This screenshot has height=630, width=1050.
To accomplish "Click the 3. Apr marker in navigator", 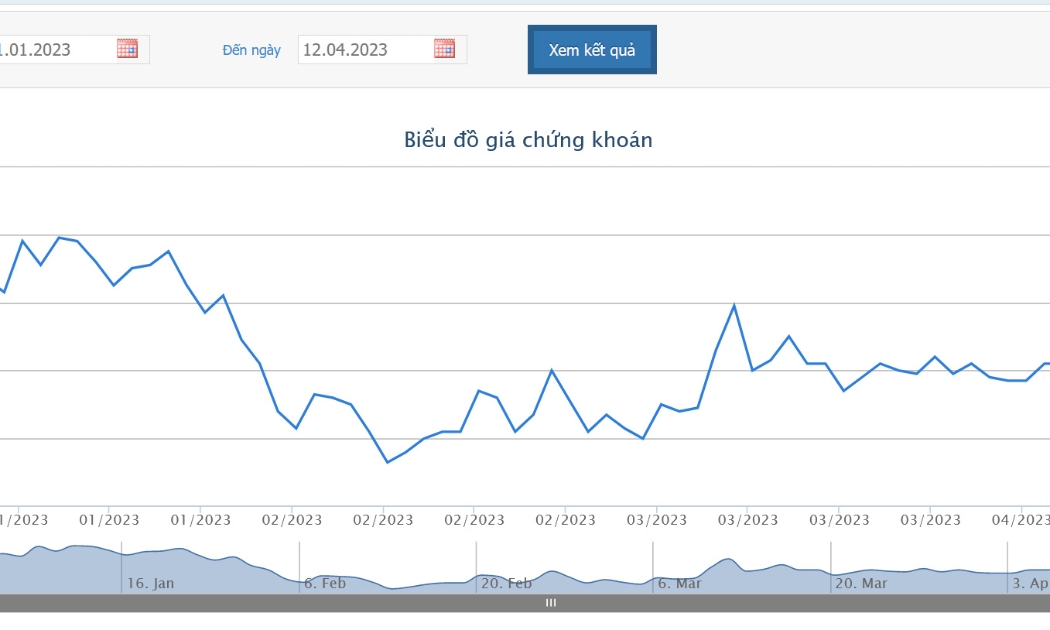I will [x=1031, y=583].
